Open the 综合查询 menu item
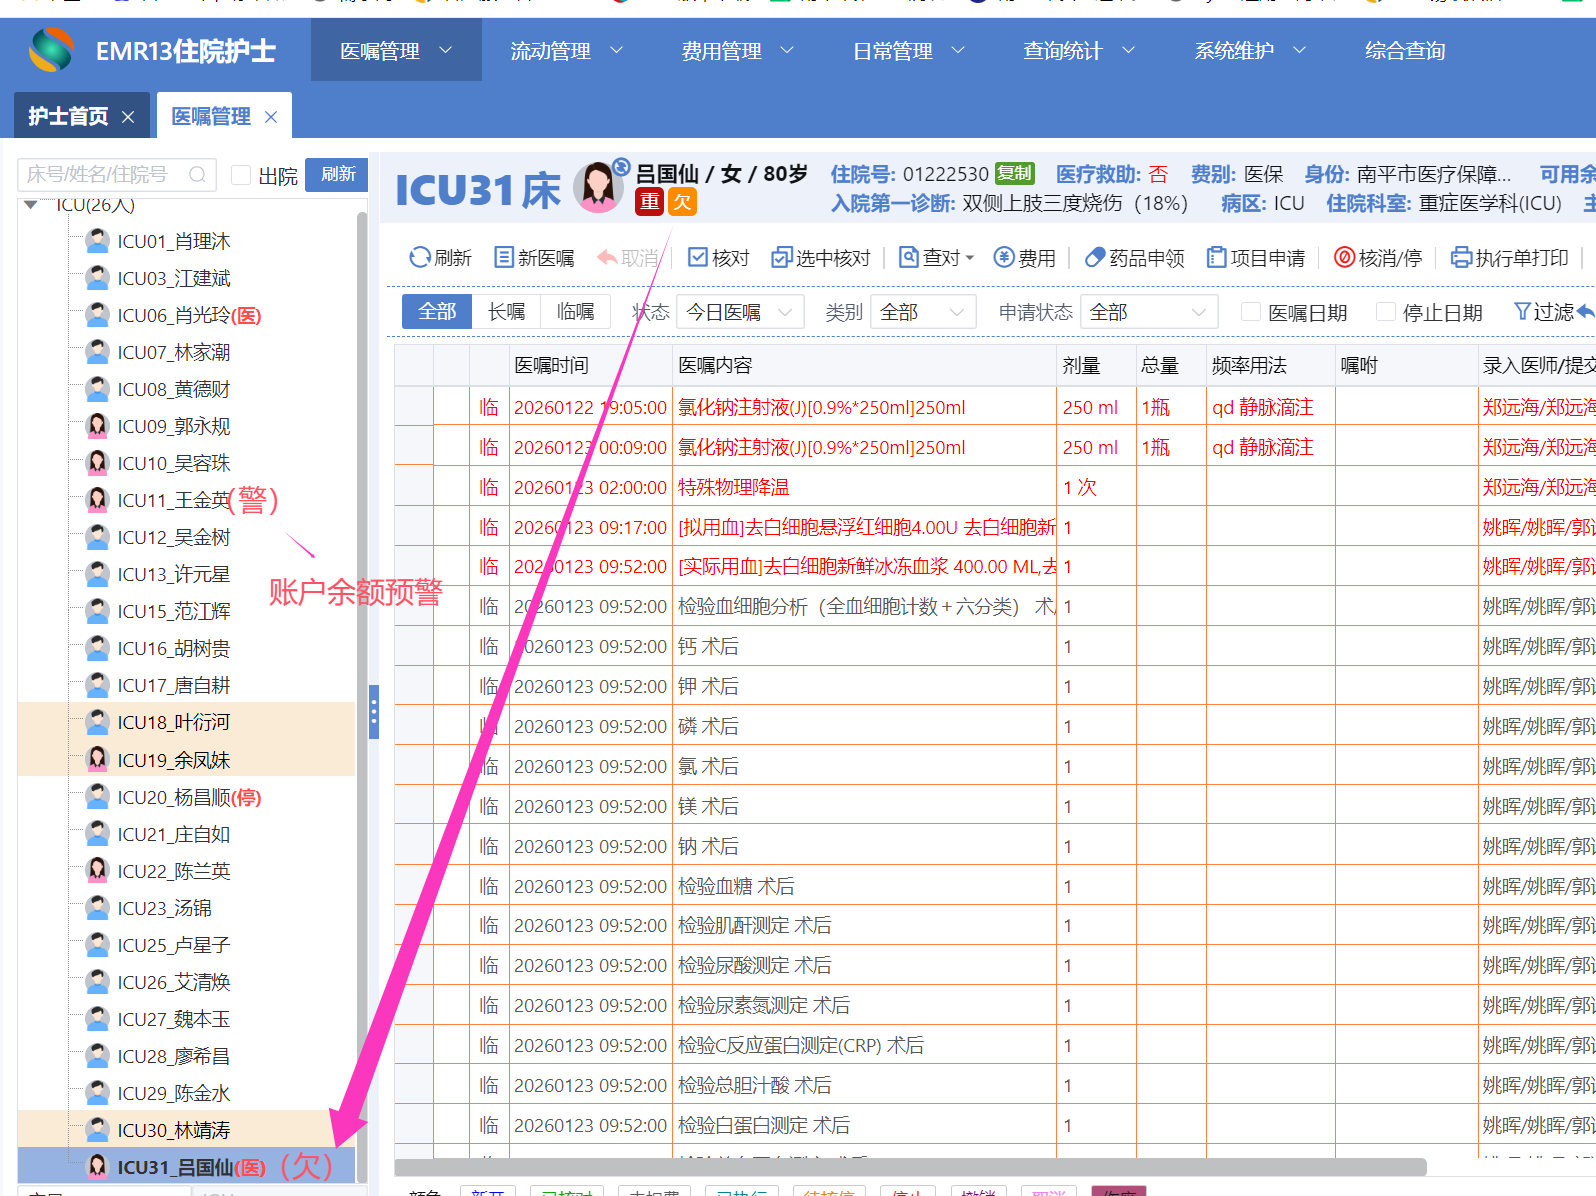 [1405, 50]
